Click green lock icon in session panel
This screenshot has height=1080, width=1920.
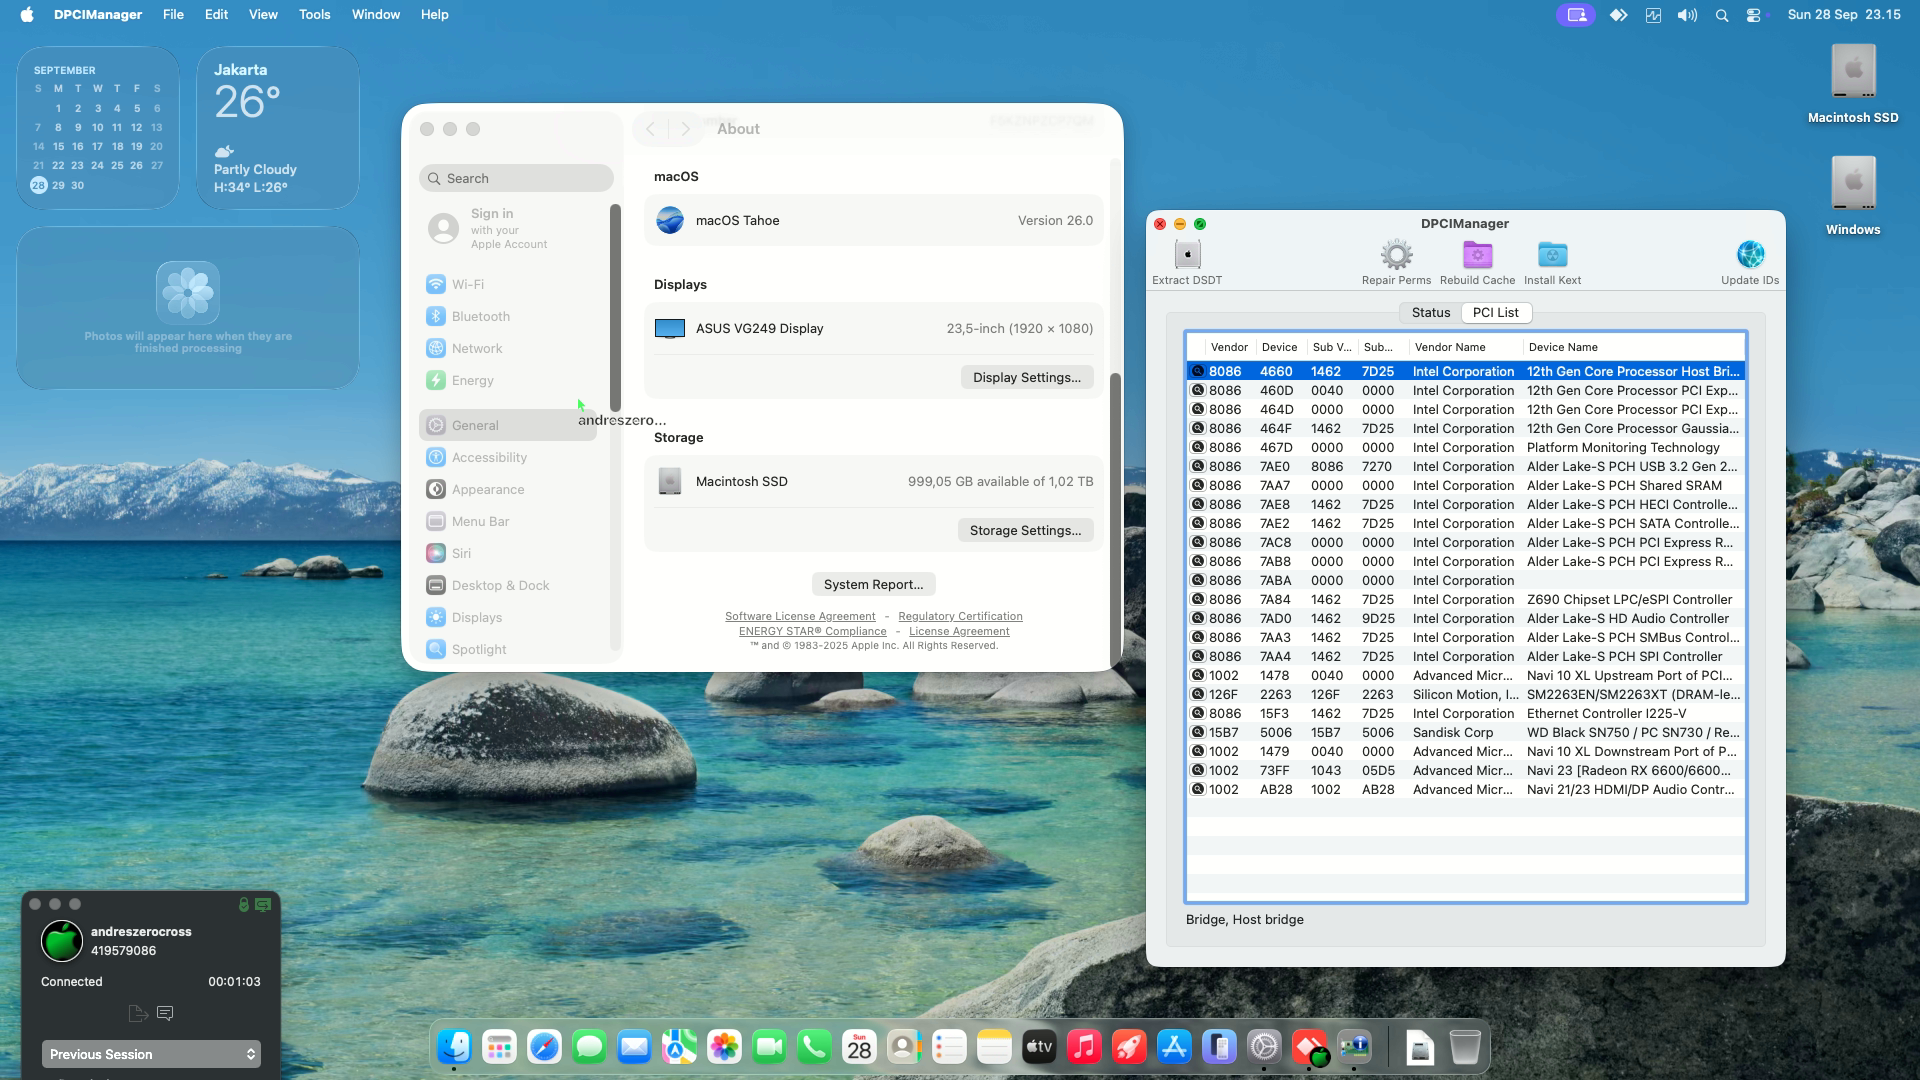coord(243,904)
